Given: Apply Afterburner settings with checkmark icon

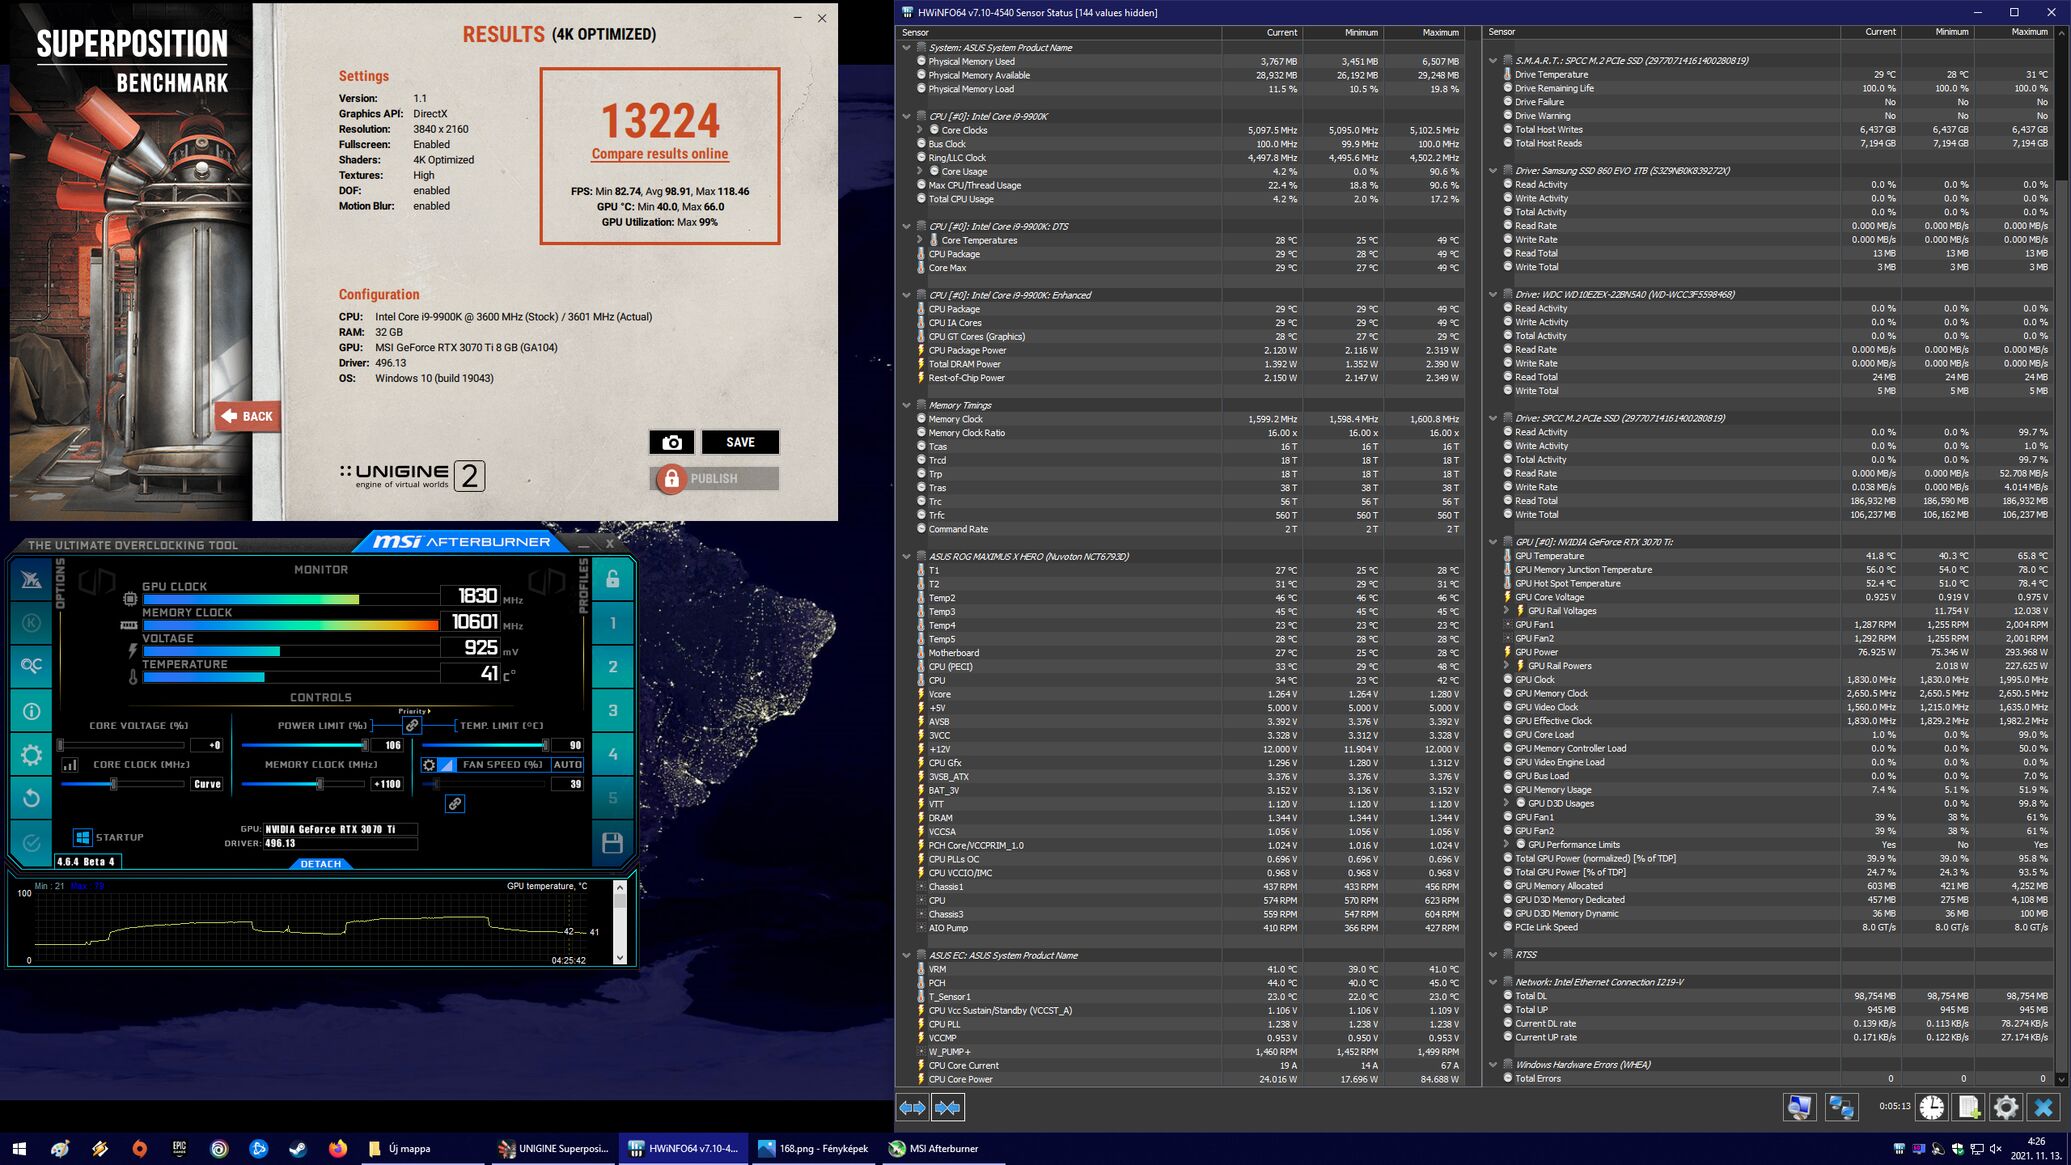Looking at the screenshot, I should click(31, 842).
